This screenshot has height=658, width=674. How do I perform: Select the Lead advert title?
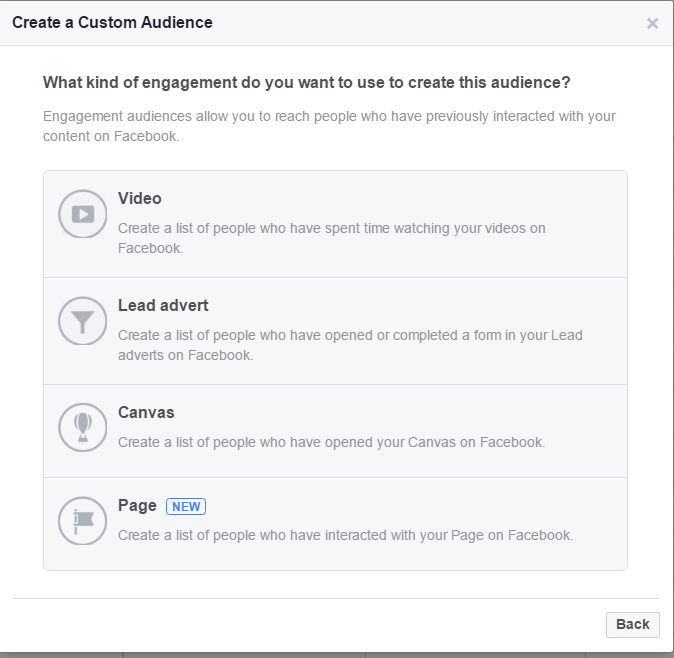tap(163, 306)
